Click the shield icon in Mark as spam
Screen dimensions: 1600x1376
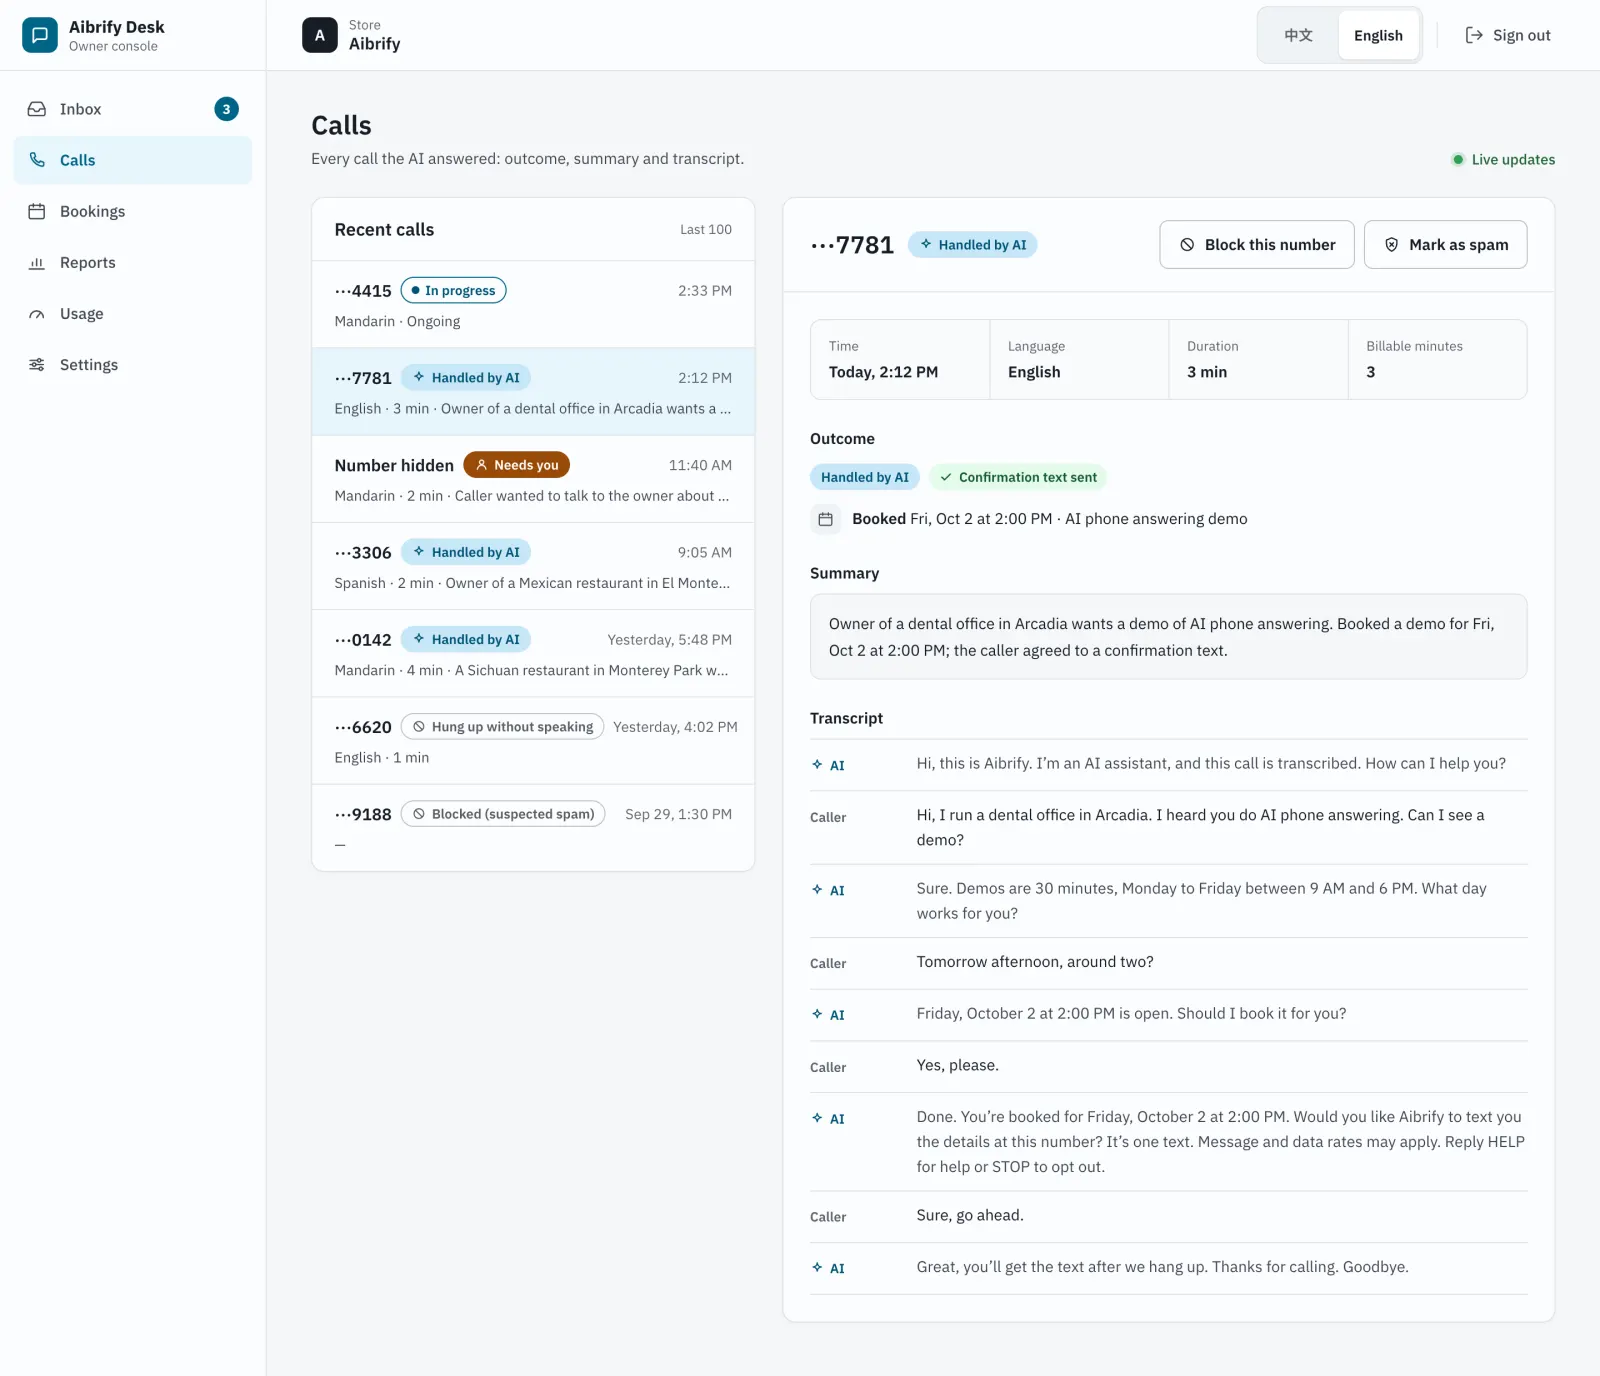tap(1391, 245)
